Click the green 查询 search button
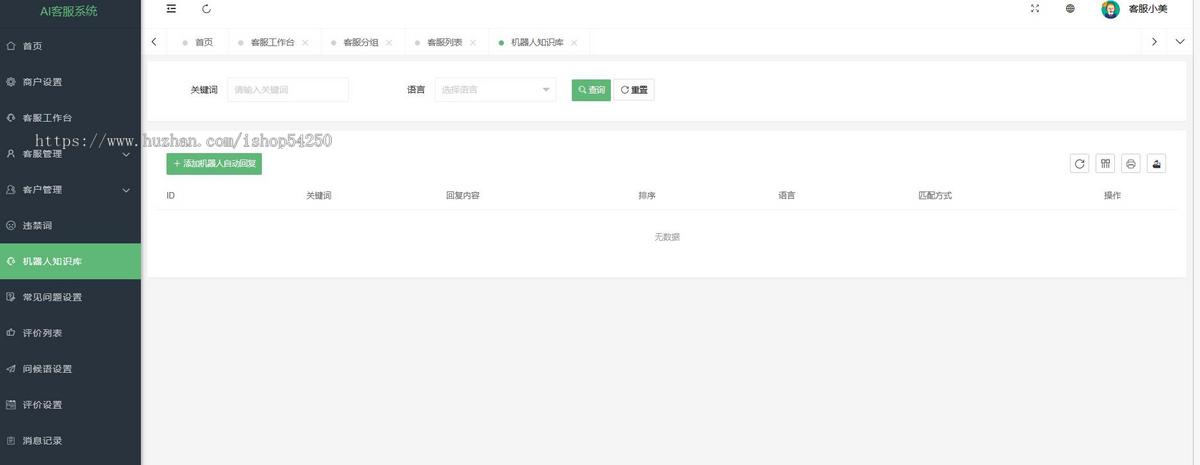The height and width of the screenshot is (465, 1200). point(591,90)
